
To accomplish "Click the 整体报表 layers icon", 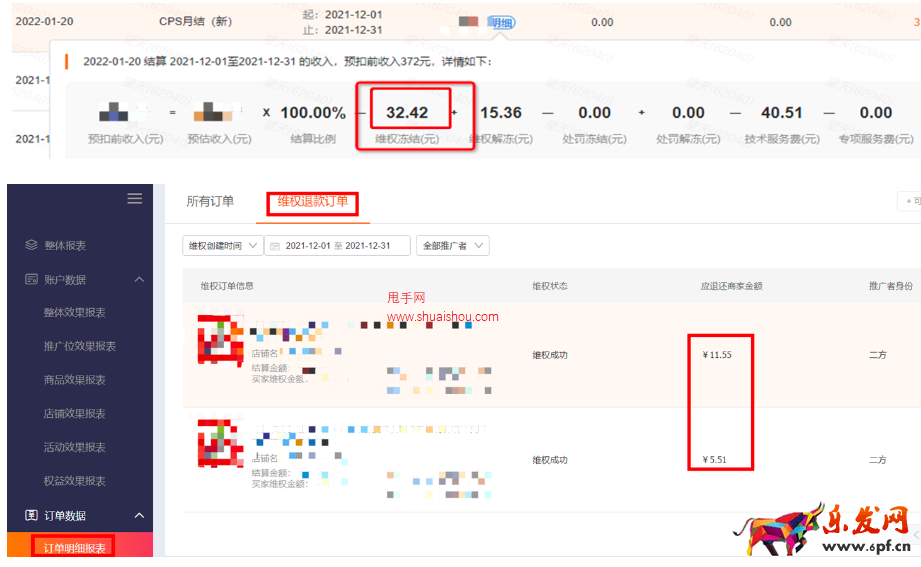I will (x=30, y=245).
